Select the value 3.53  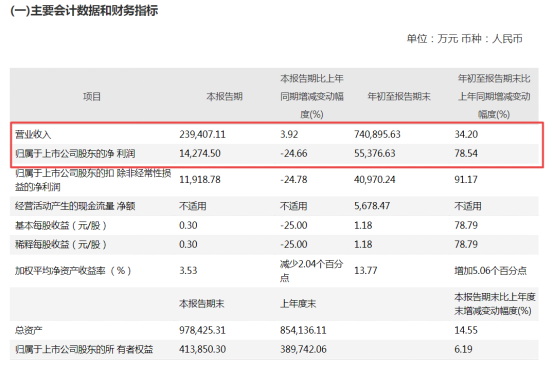pos(188,271)
